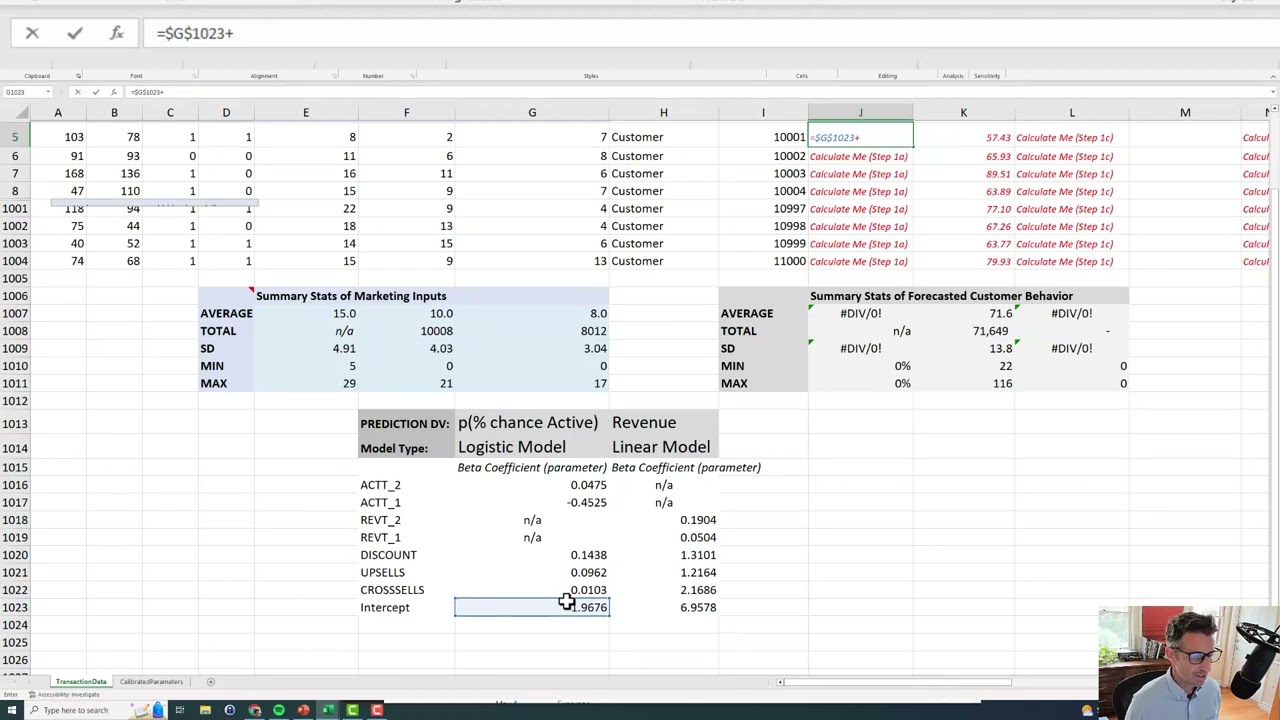Click cell J5 containing =$G$1023+
Screen dimensions: 1280x720
pyautogui.click(x=860, y=137)
